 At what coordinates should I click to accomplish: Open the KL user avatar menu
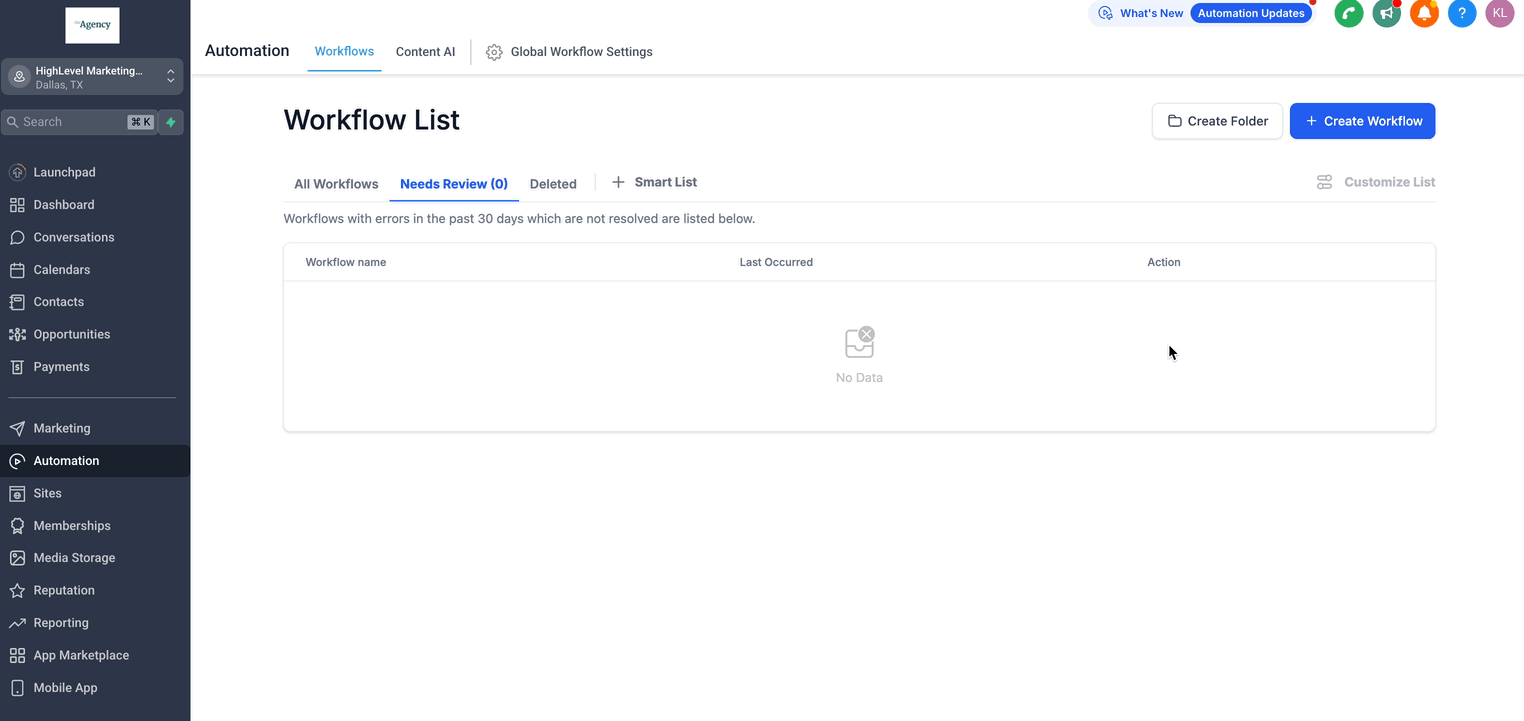[x=1499, y=13]
